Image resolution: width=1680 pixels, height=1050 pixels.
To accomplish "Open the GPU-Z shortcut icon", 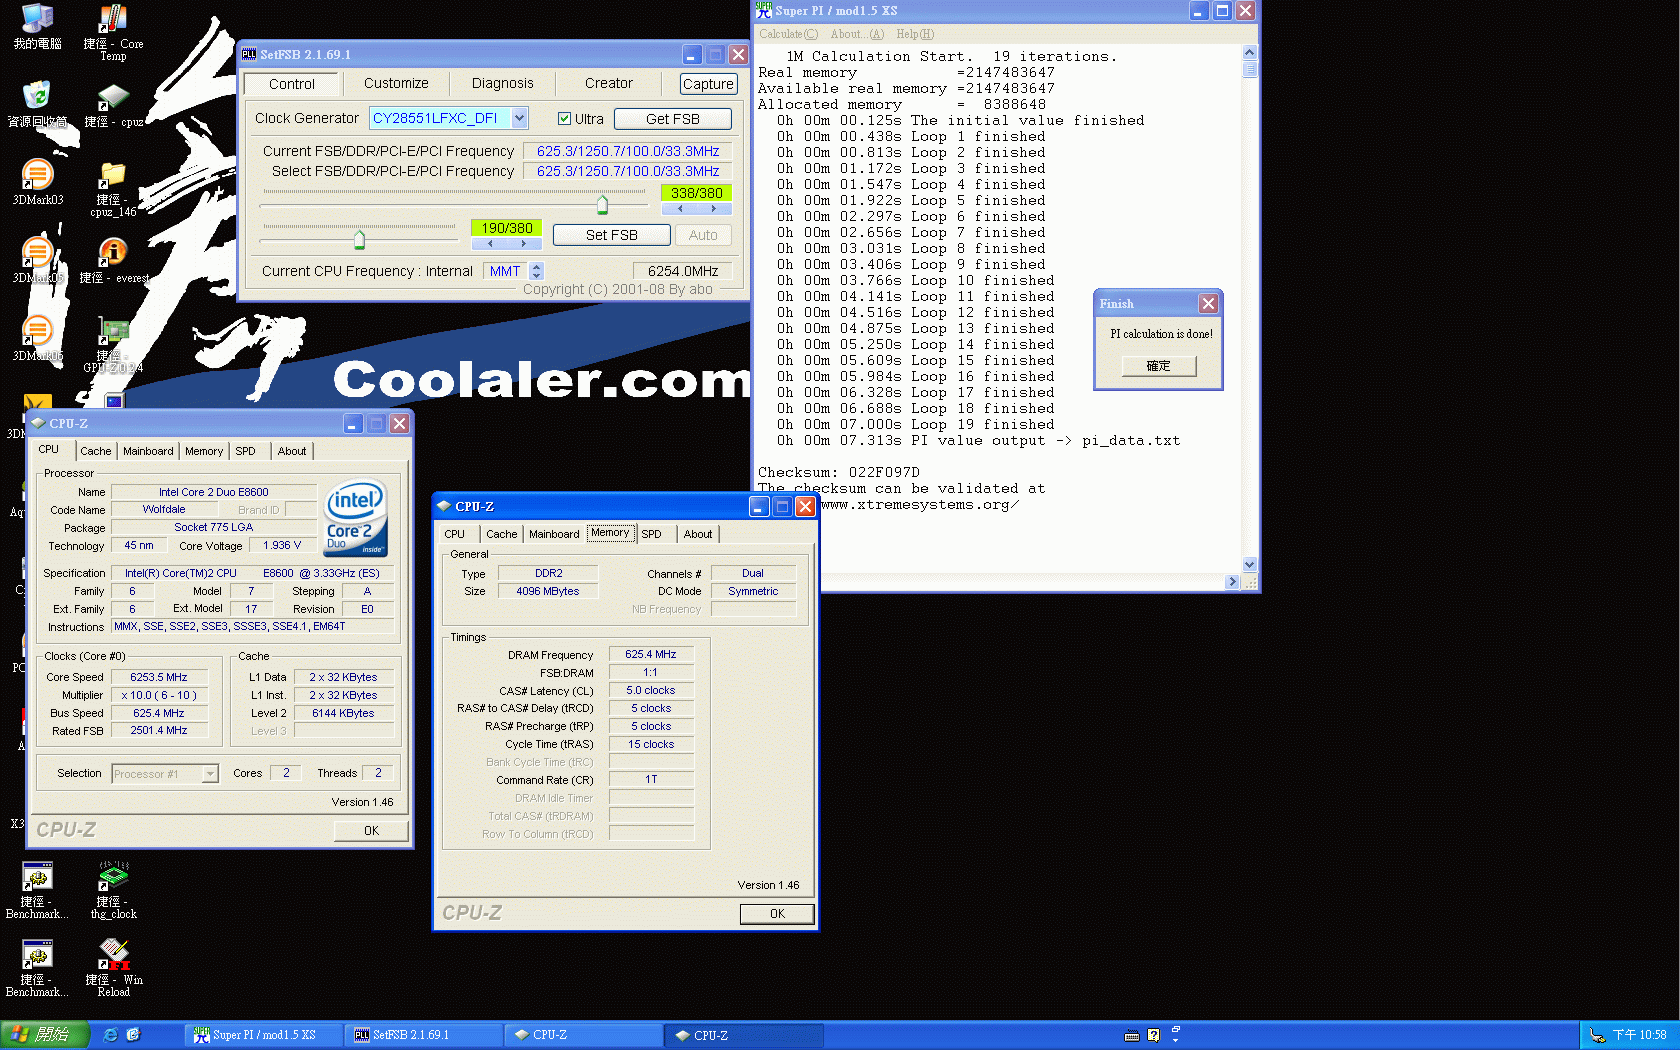I will point(113,345).
